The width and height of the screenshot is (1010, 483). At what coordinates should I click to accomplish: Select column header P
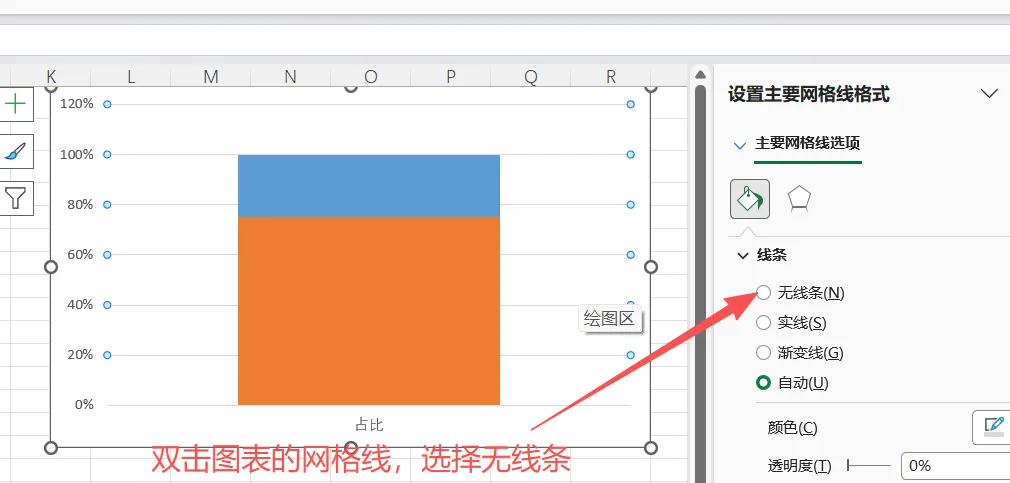click(x=451, y=77)
